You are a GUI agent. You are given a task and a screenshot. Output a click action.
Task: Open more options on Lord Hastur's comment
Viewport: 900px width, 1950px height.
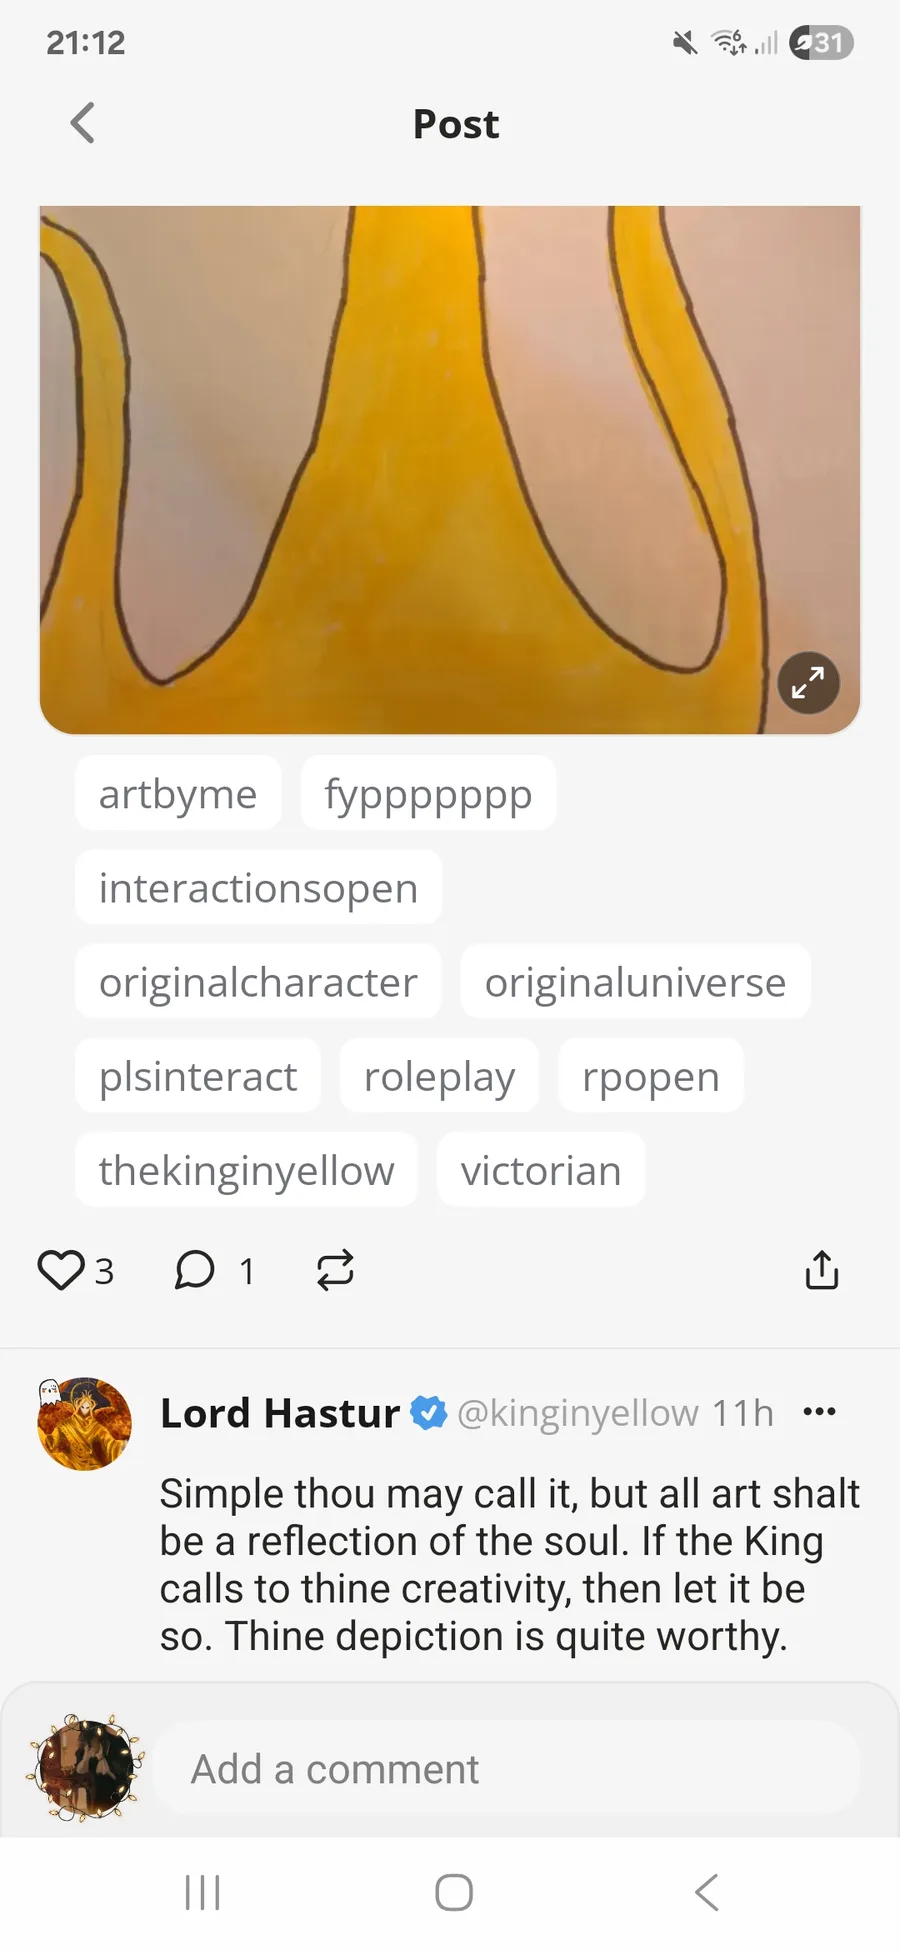[x=819, y=1412]
